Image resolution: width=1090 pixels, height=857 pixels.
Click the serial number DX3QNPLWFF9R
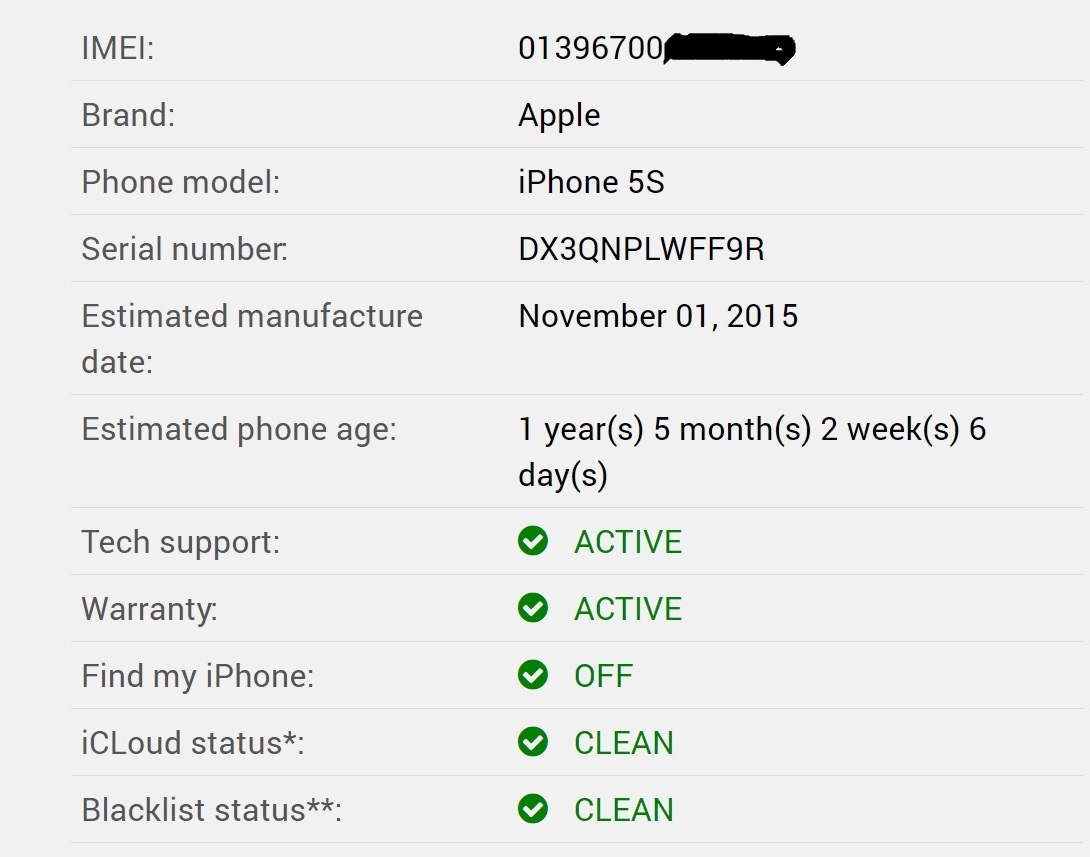pyautogui.click(x=641, y=249)
